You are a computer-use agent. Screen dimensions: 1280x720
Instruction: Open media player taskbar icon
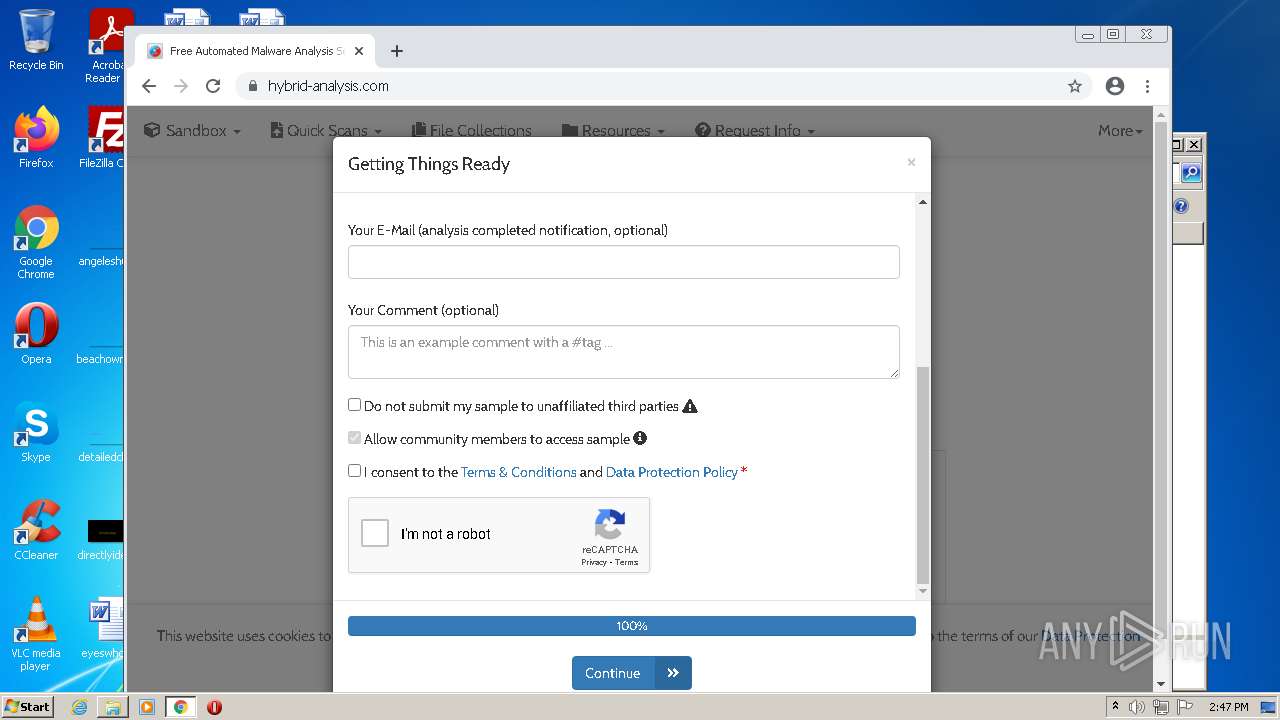coord(147,707)
